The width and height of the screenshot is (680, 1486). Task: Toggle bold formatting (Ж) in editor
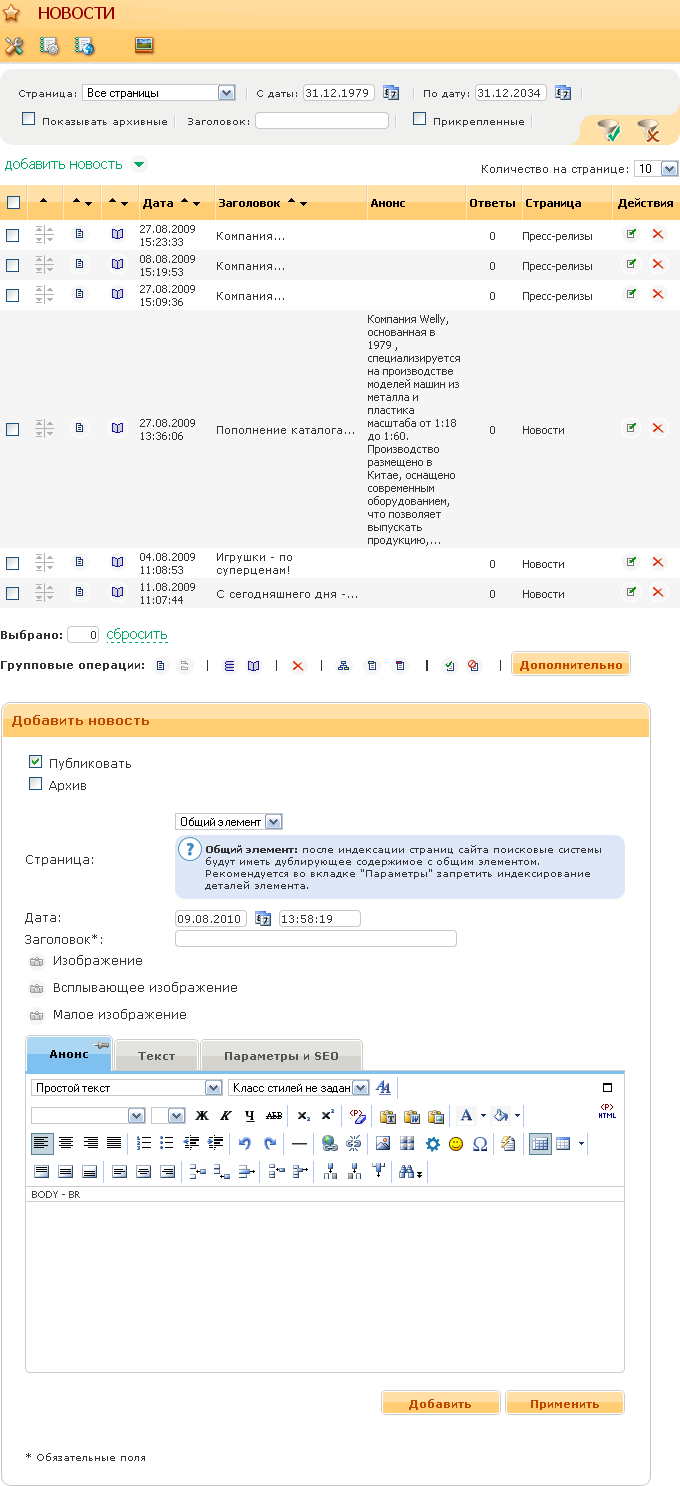tap(202, 1116)
